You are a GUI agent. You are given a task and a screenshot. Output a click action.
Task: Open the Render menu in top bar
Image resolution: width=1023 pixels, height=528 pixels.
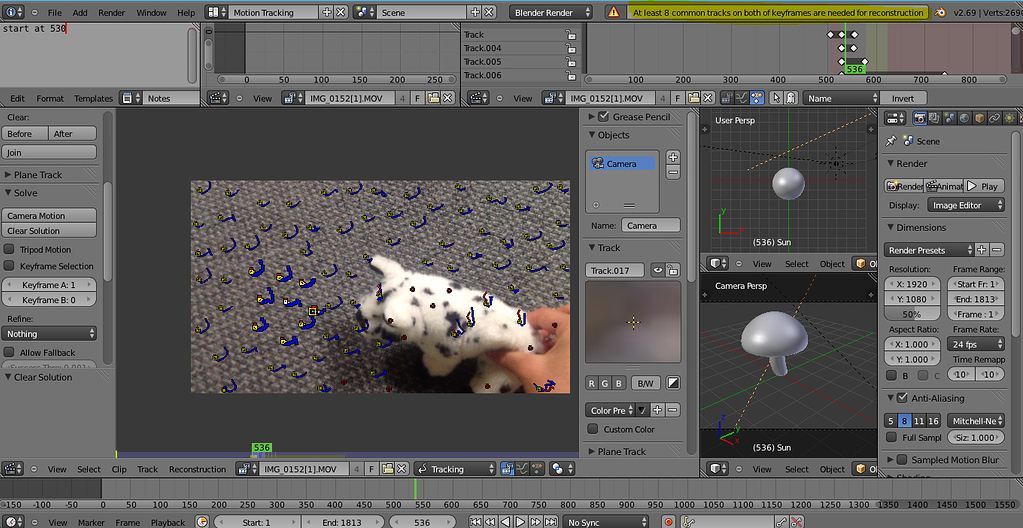click(x=112, y=12)
